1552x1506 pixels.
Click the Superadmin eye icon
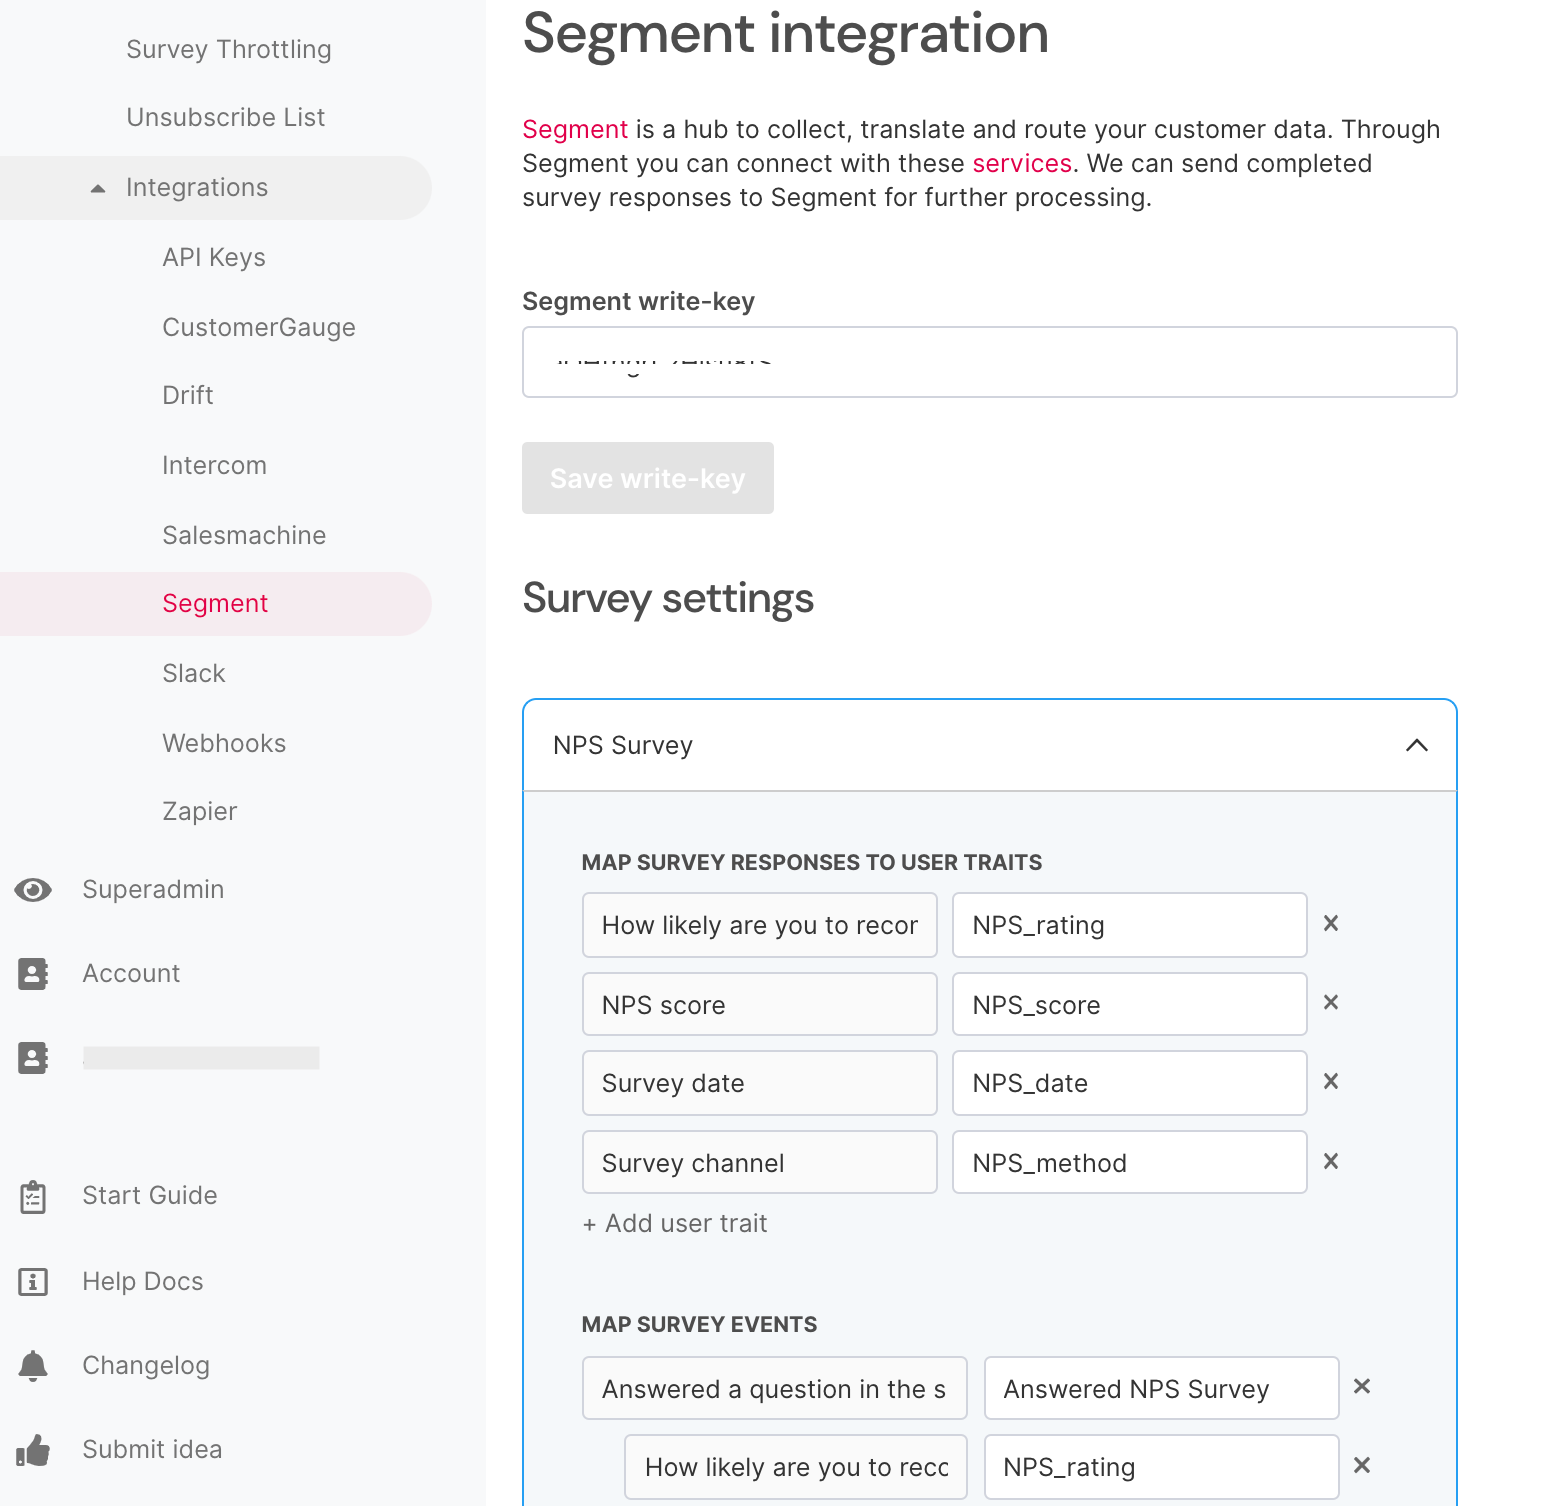point(33,889)
